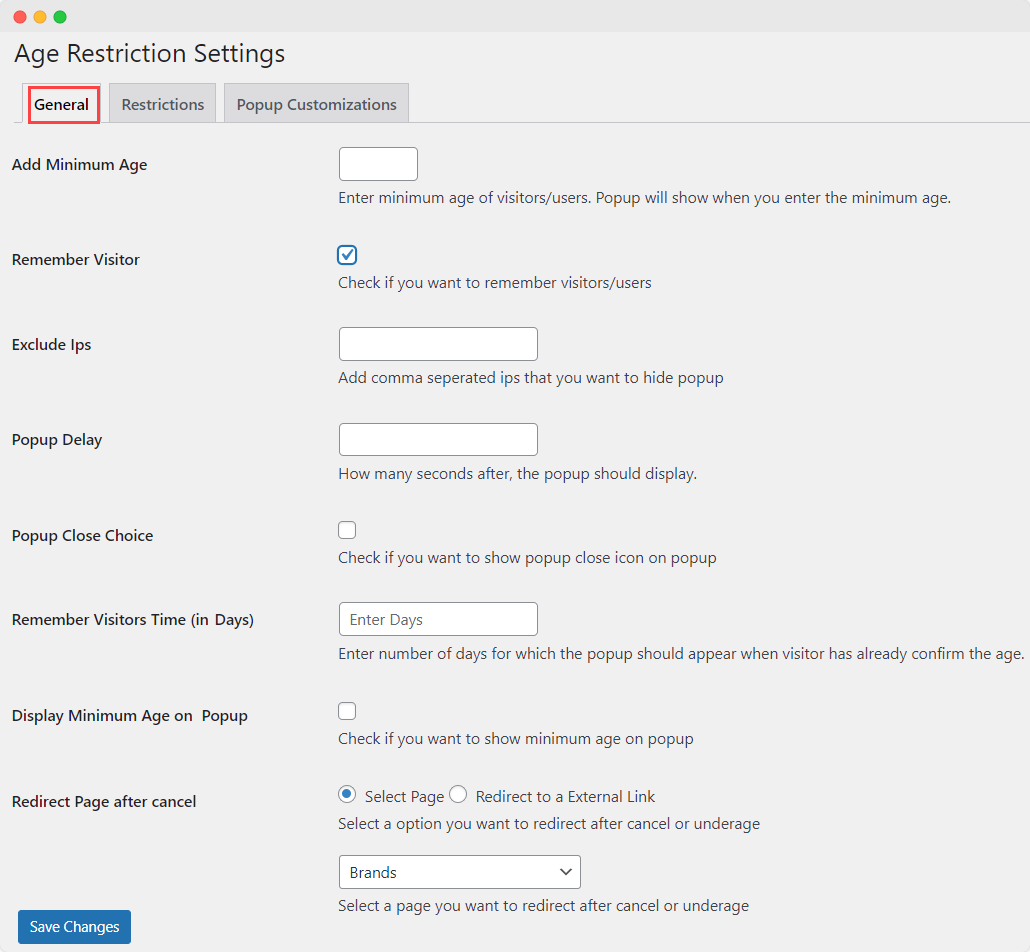Open the Popup Customizations tab
The image size is (1030, 952).
coord(316,103)
